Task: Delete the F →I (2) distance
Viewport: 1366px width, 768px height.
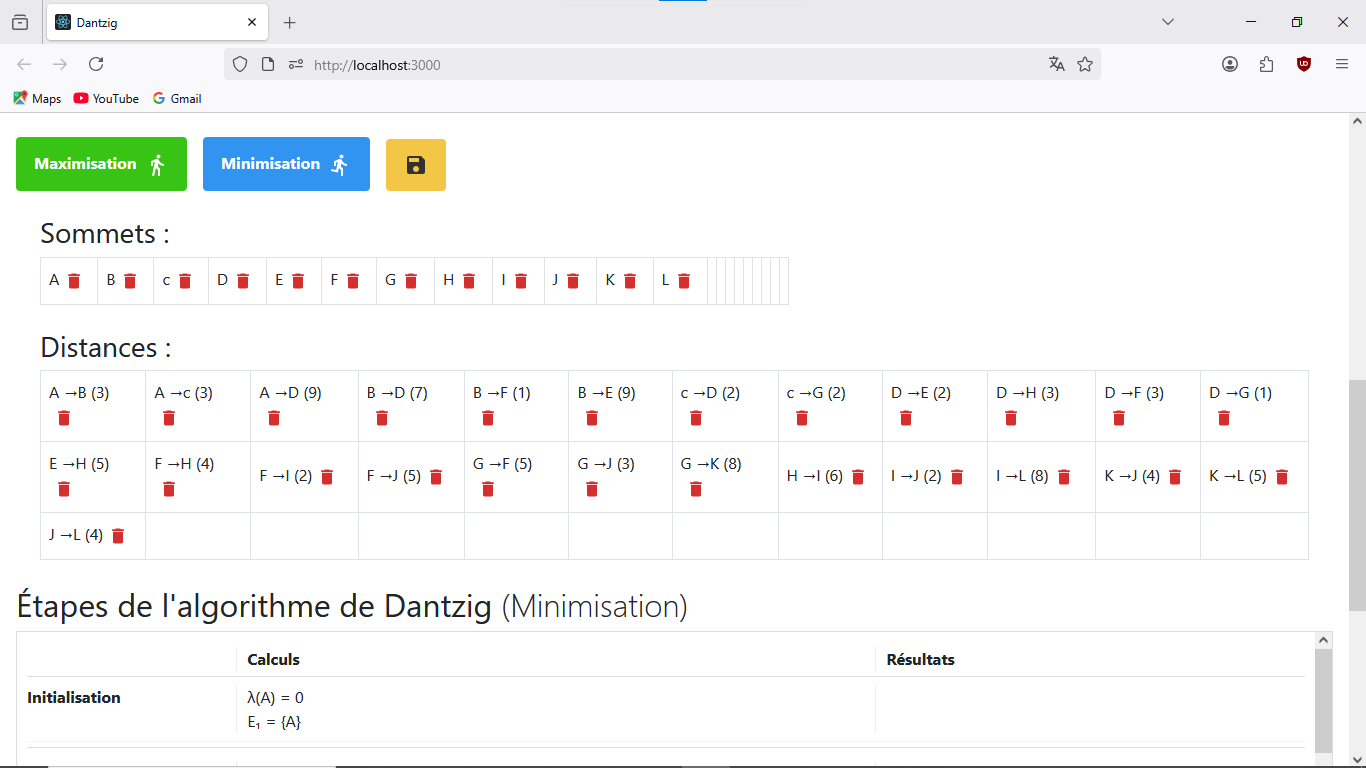Action: coord(327,477)
